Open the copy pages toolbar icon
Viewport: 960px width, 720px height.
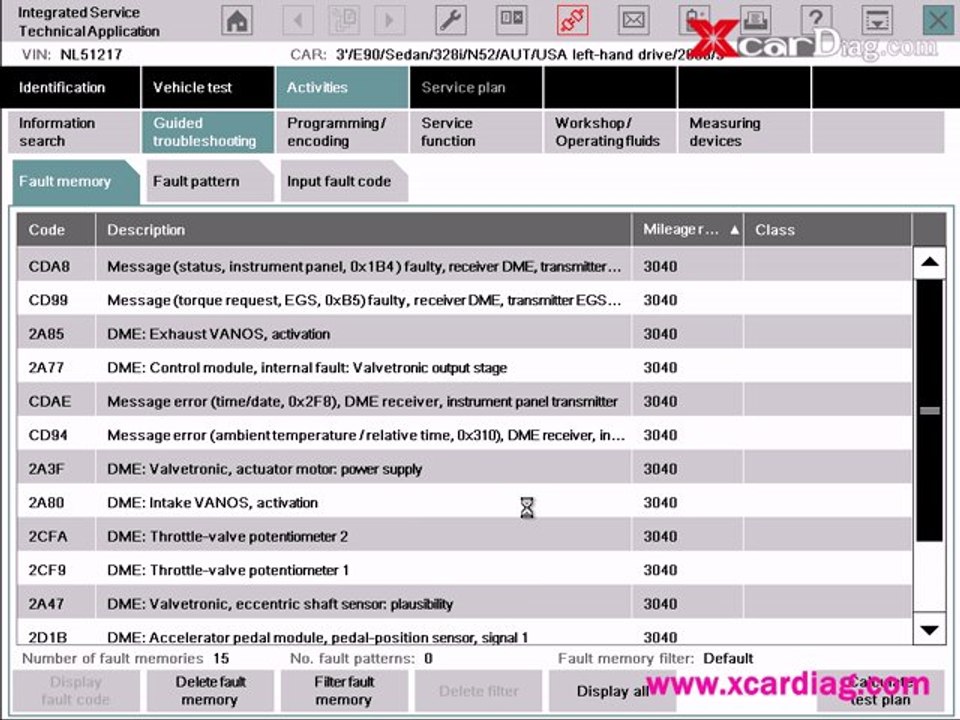pos(344,20)
